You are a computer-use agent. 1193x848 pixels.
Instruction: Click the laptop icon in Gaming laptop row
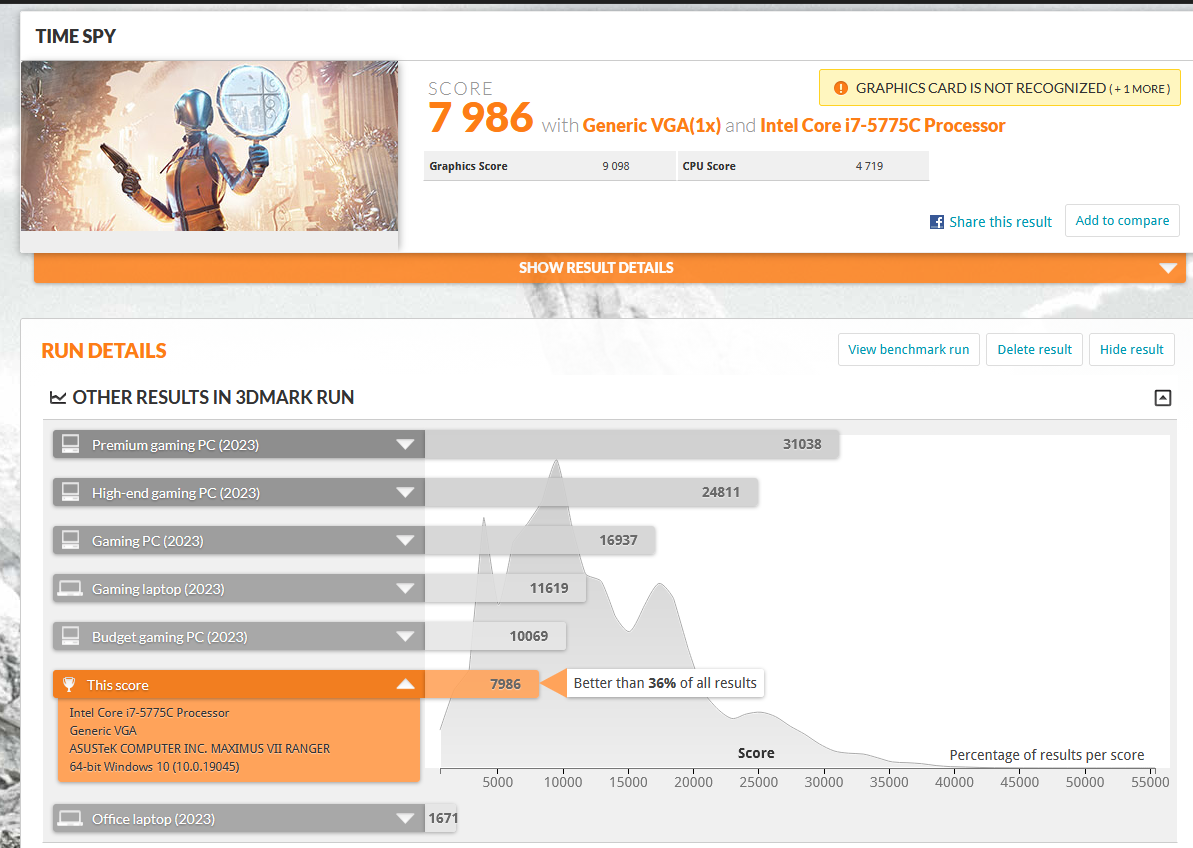point(70,588)
